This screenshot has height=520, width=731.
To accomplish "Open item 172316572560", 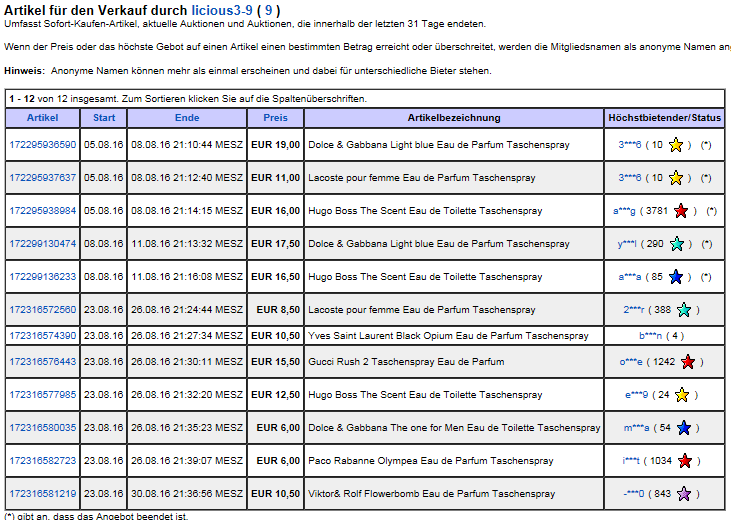I will point(42,310).
